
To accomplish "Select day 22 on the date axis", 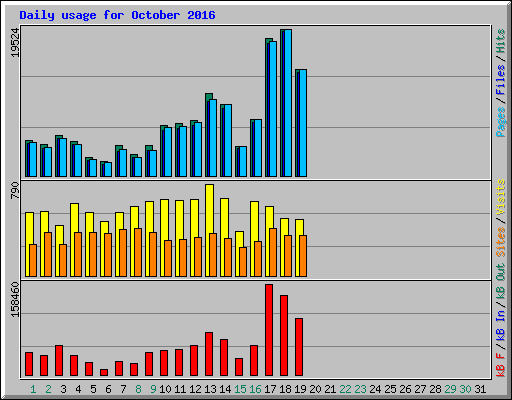I will pyautogui.click(x=345, y=389).
